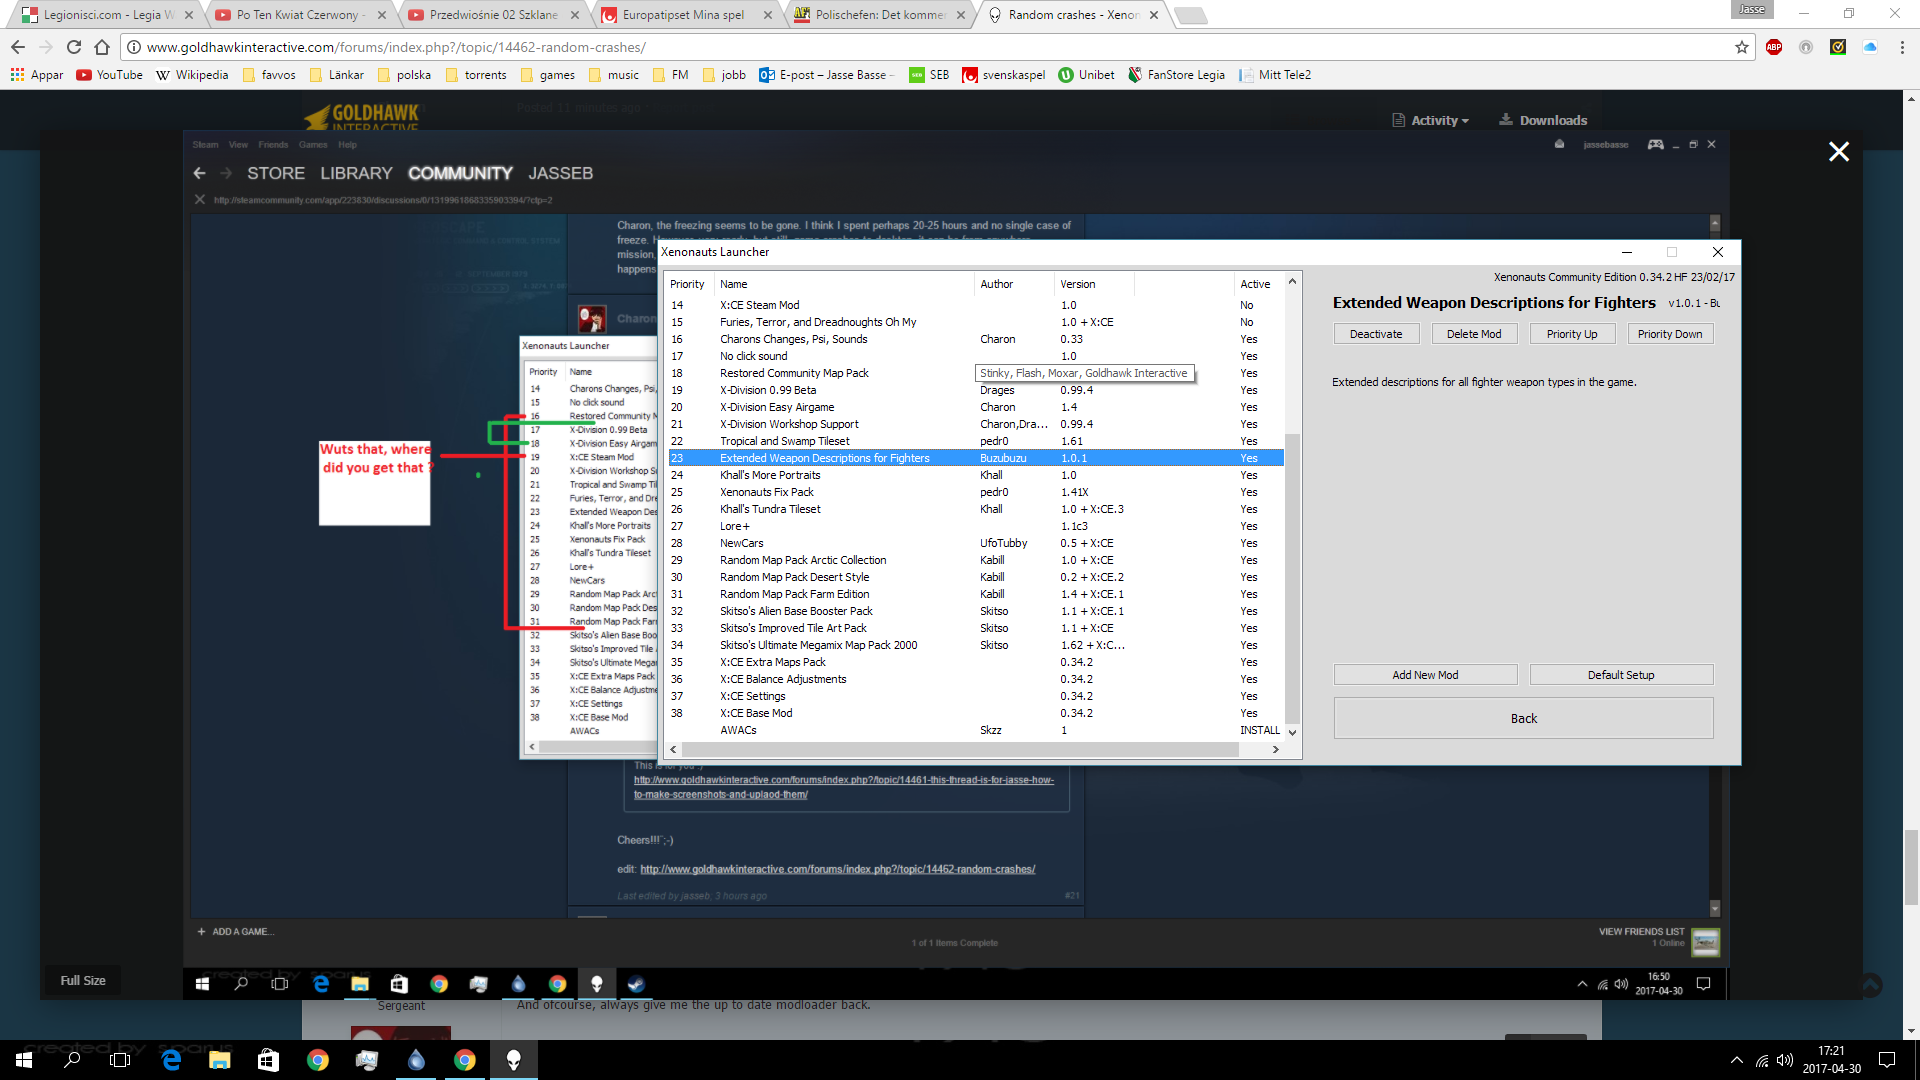Open network icon beside 17:21 clock
Image resolution: width=1920 pixels, height=1080 pixels.
[x=1762, y=1061]
